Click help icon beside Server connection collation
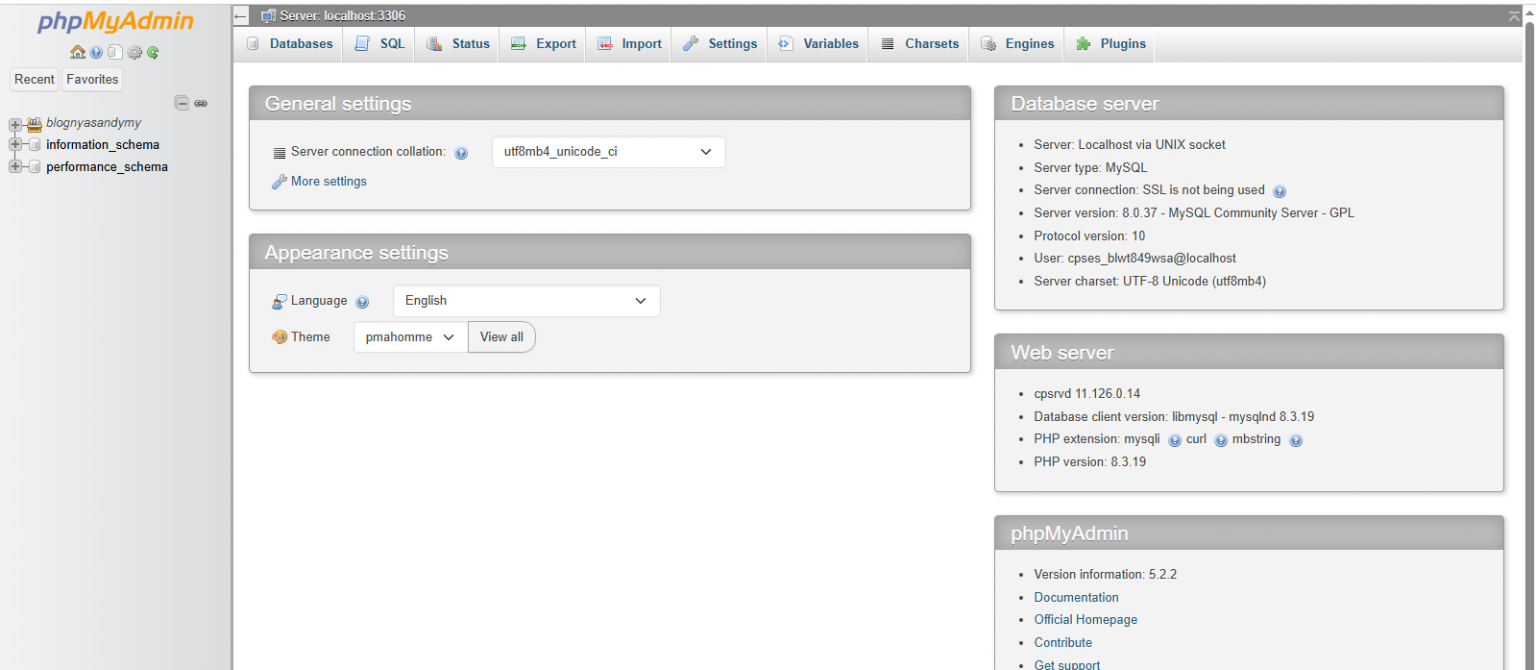The height and width of the screenshot is (670, 1536). tap(461, 152)
